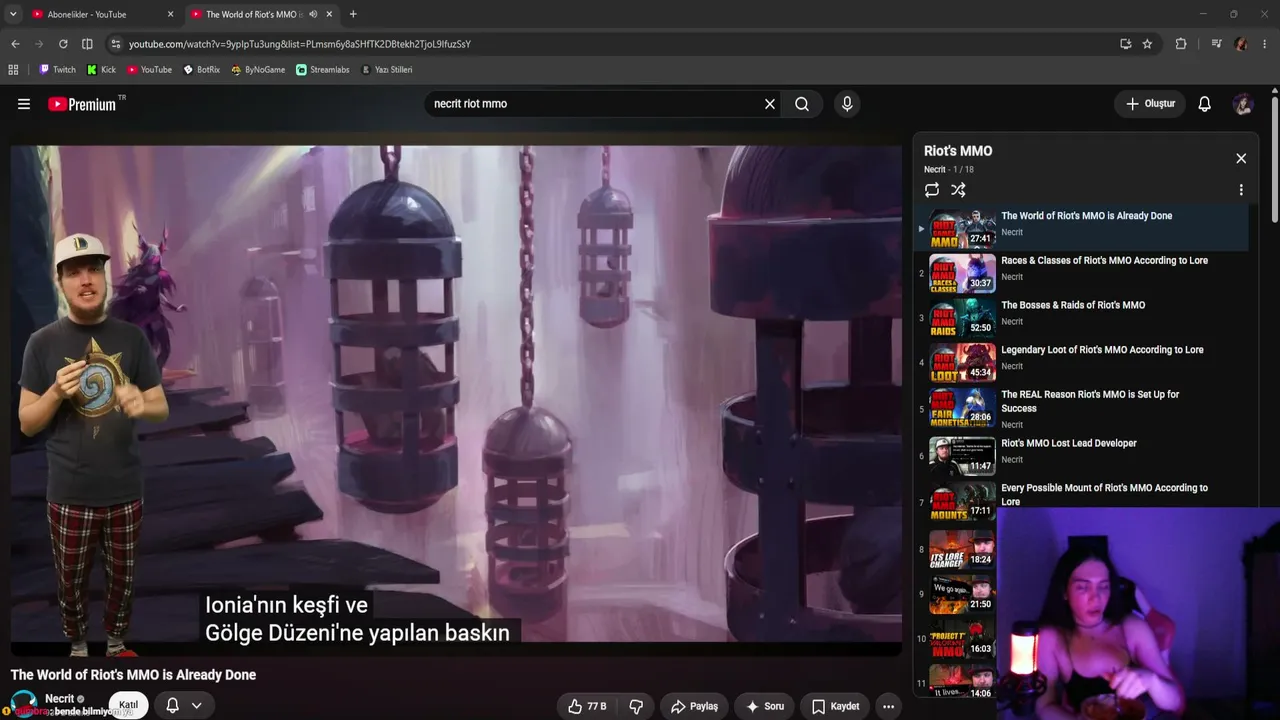1280x720 pixels.
Task: Share the video with Paylaş
Action: coord(694,706)
